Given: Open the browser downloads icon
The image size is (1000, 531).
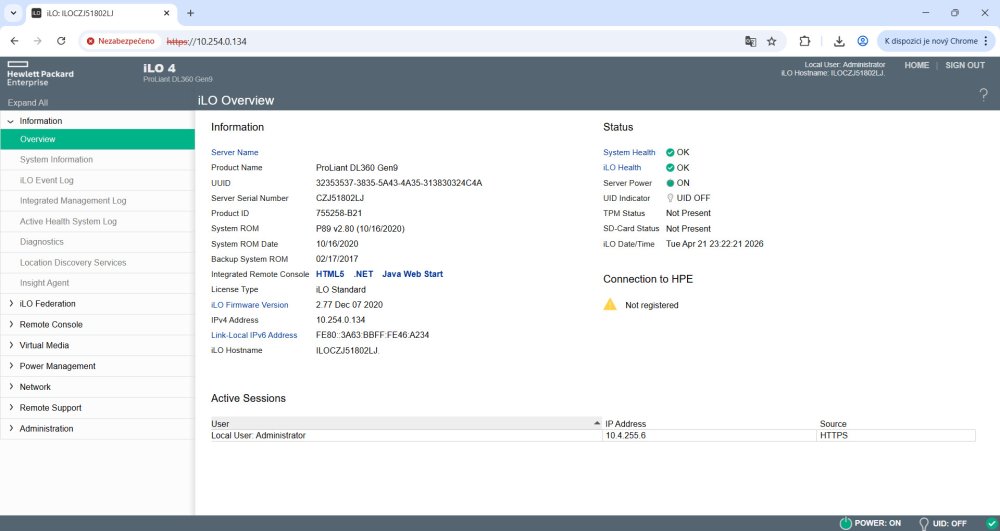Looking at the screenshot, I should (x=839, y=41).
